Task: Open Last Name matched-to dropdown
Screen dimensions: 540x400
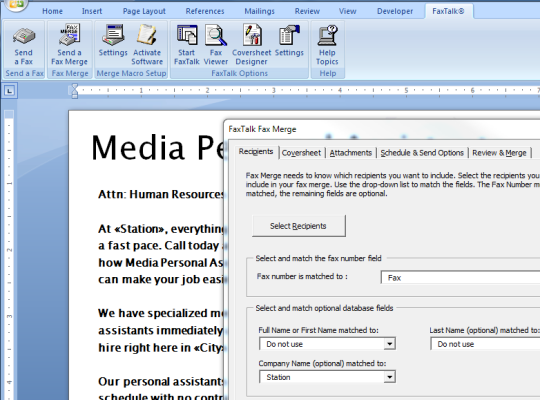Action: pyautogui.click(x=485, y=344)
